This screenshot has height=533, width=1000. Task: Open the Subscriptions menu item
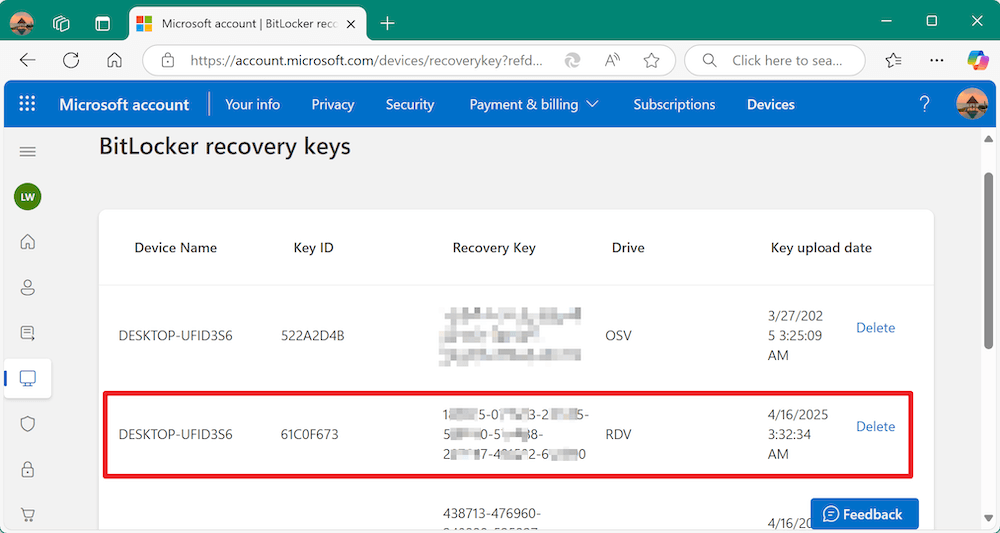coord(674,104)
